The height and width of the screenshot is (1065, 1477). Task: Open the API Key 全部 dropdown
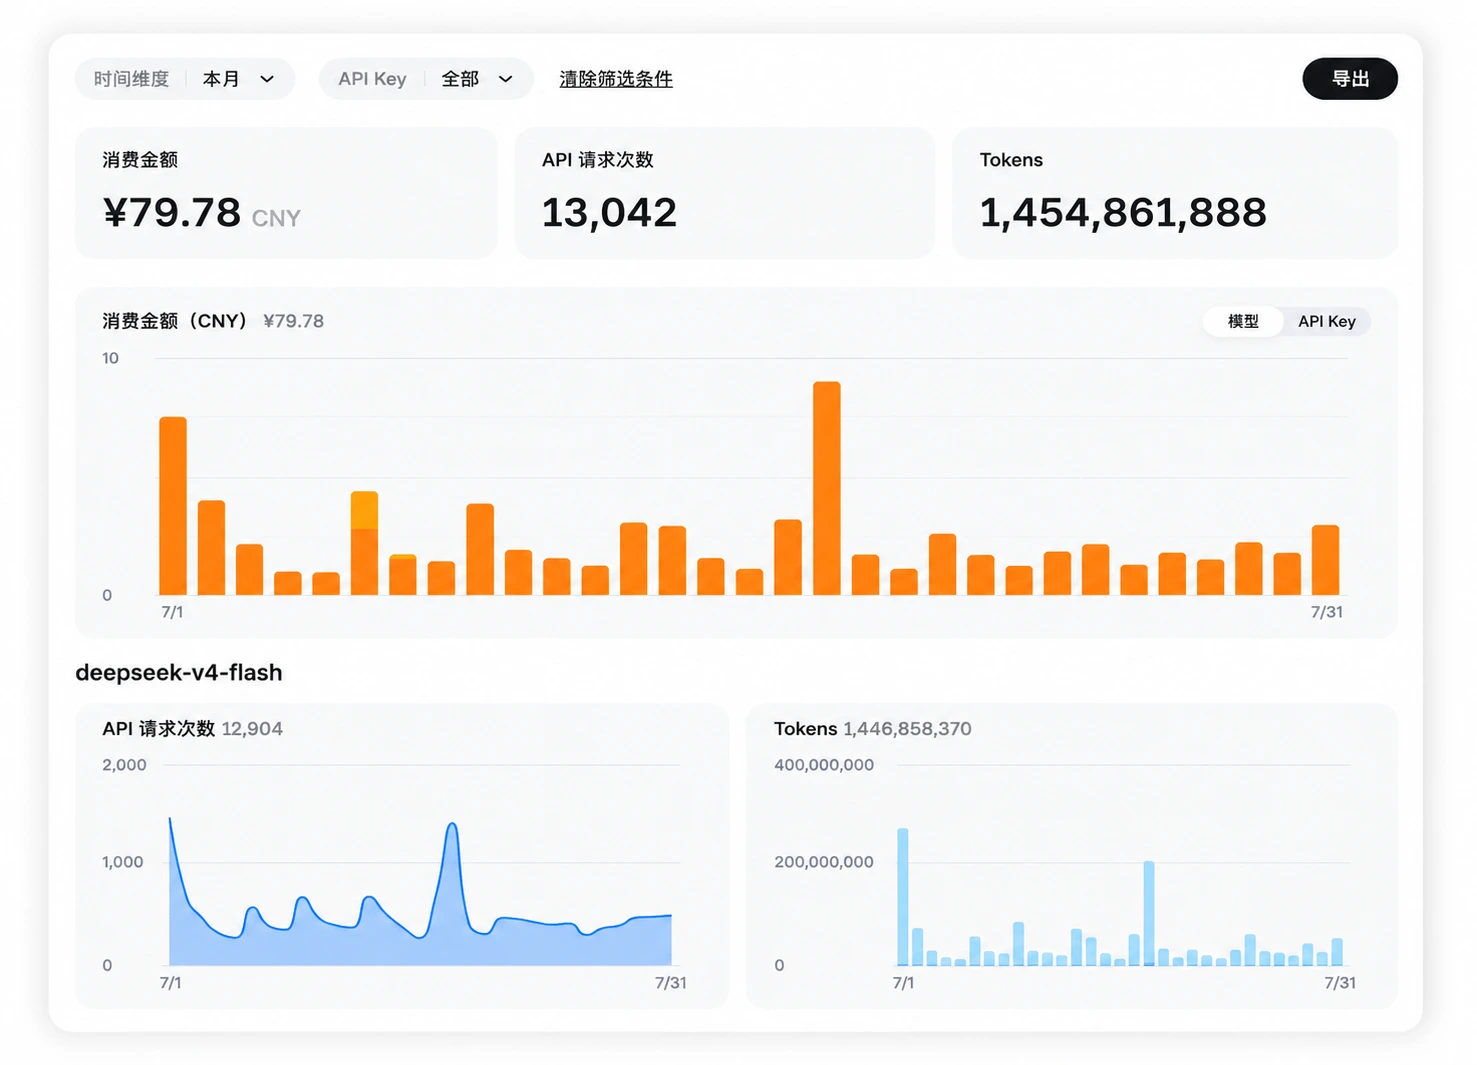[426, 79]
